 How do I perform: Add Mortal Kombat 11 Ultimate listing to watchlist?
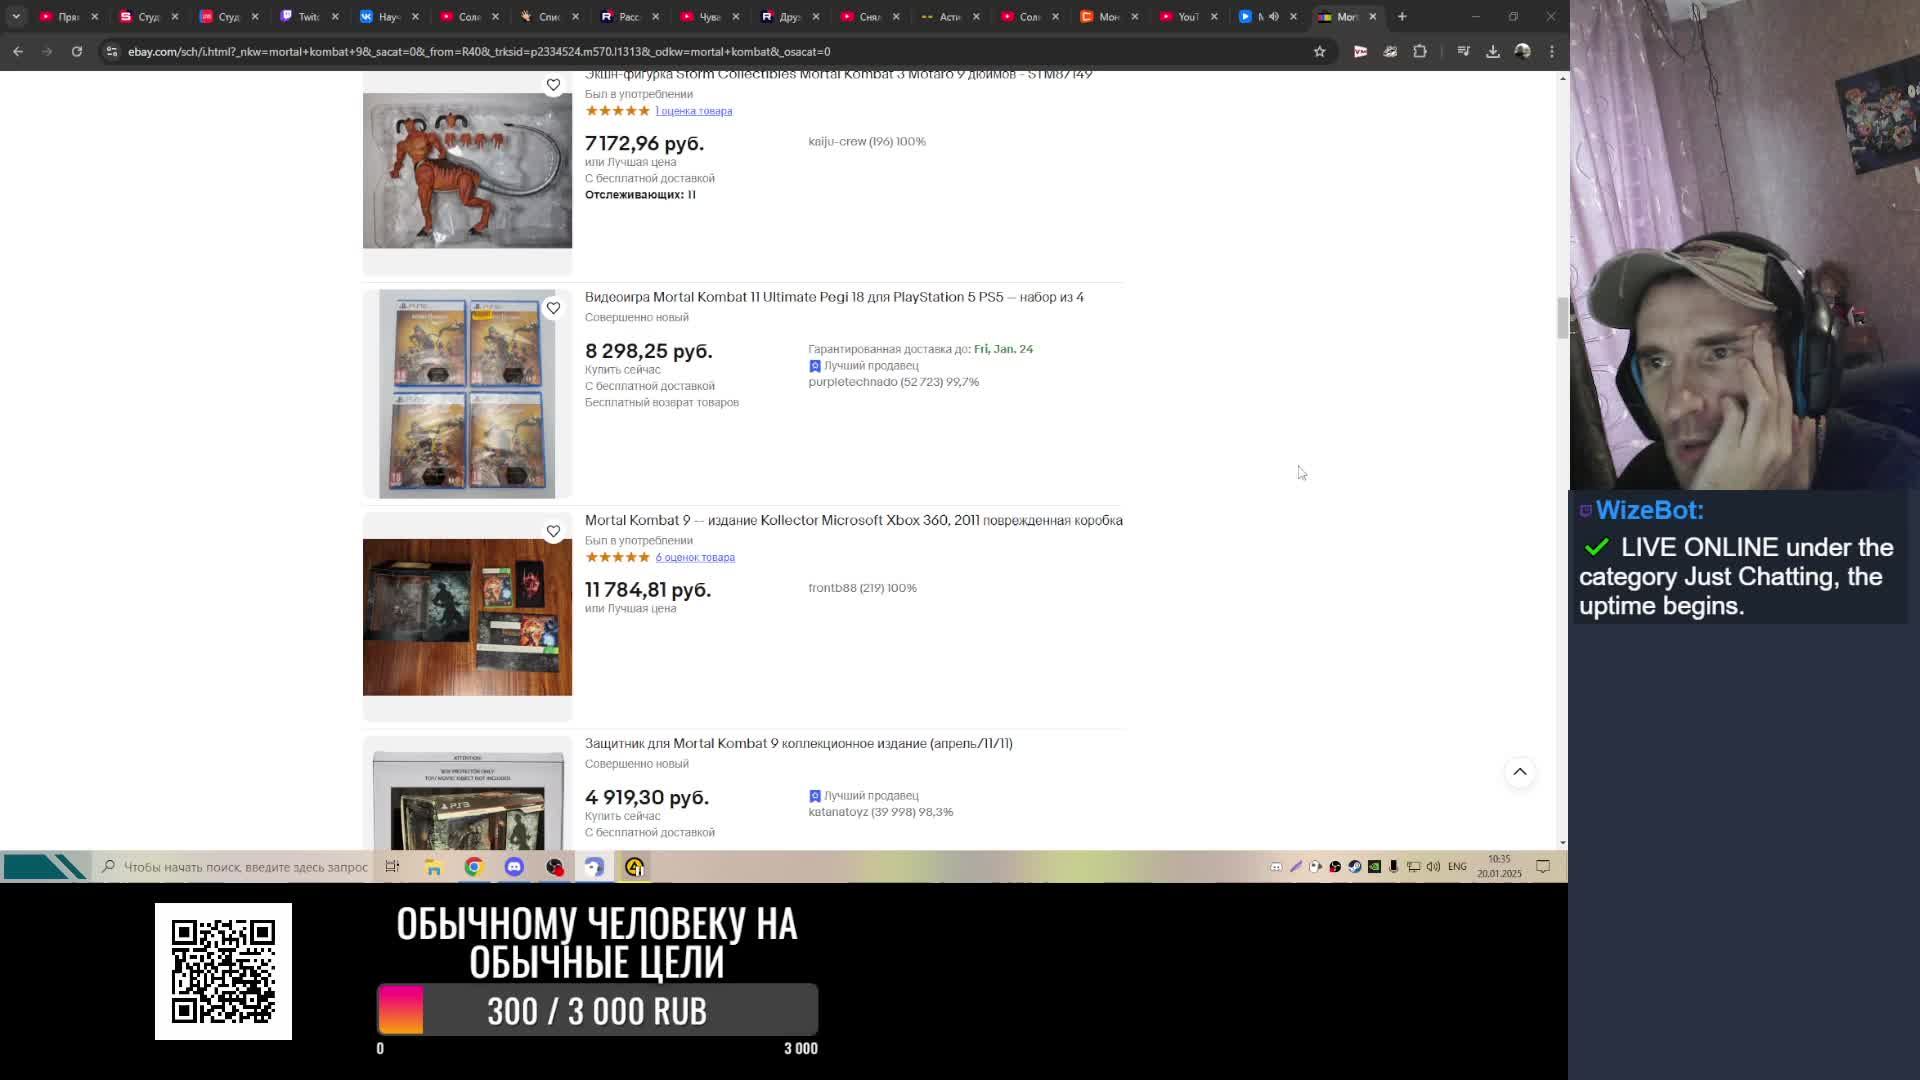(553, 308)
